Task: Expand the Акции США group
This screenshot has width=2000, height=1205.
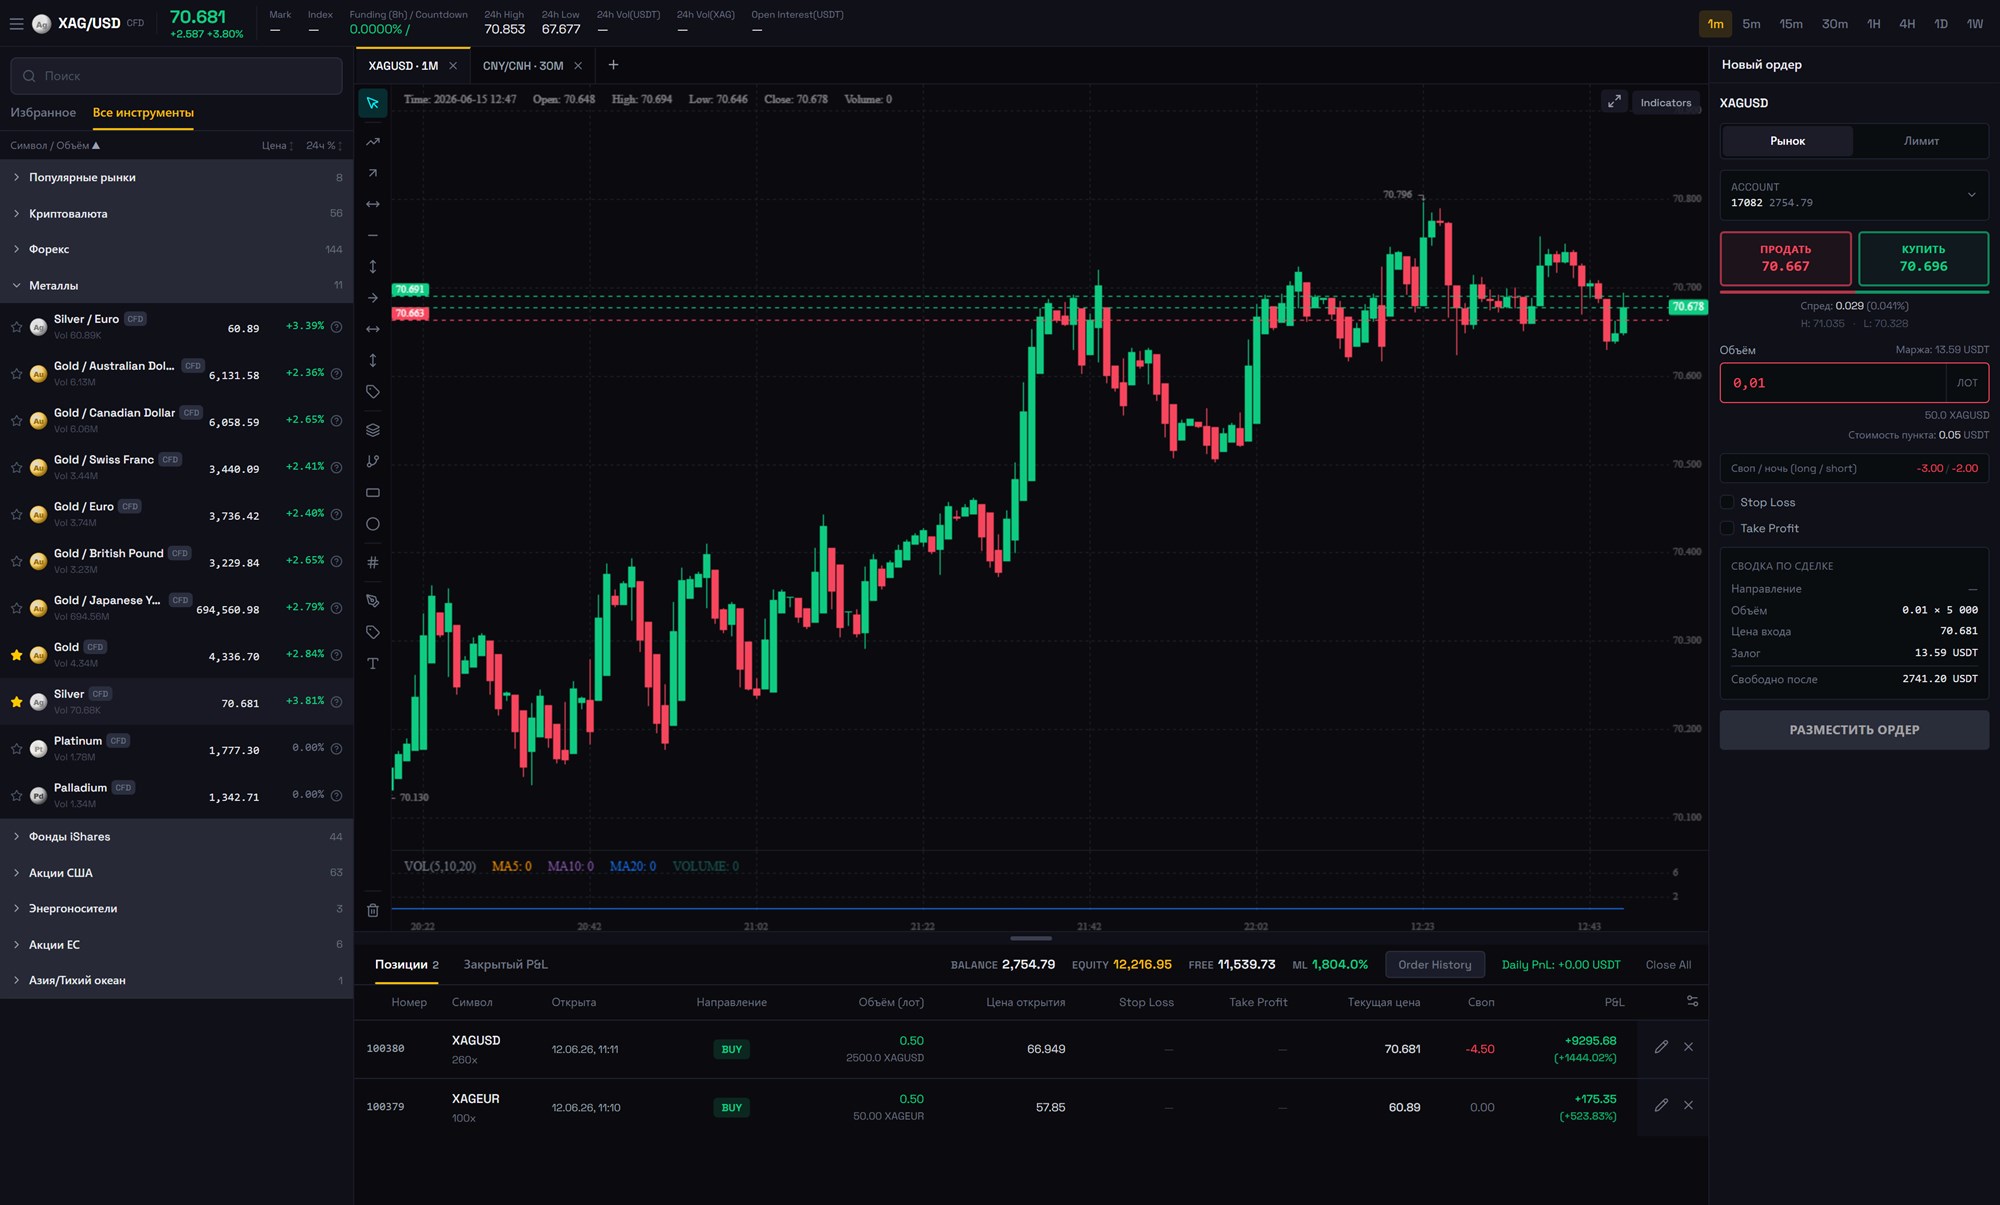Action: click(177, 872)
